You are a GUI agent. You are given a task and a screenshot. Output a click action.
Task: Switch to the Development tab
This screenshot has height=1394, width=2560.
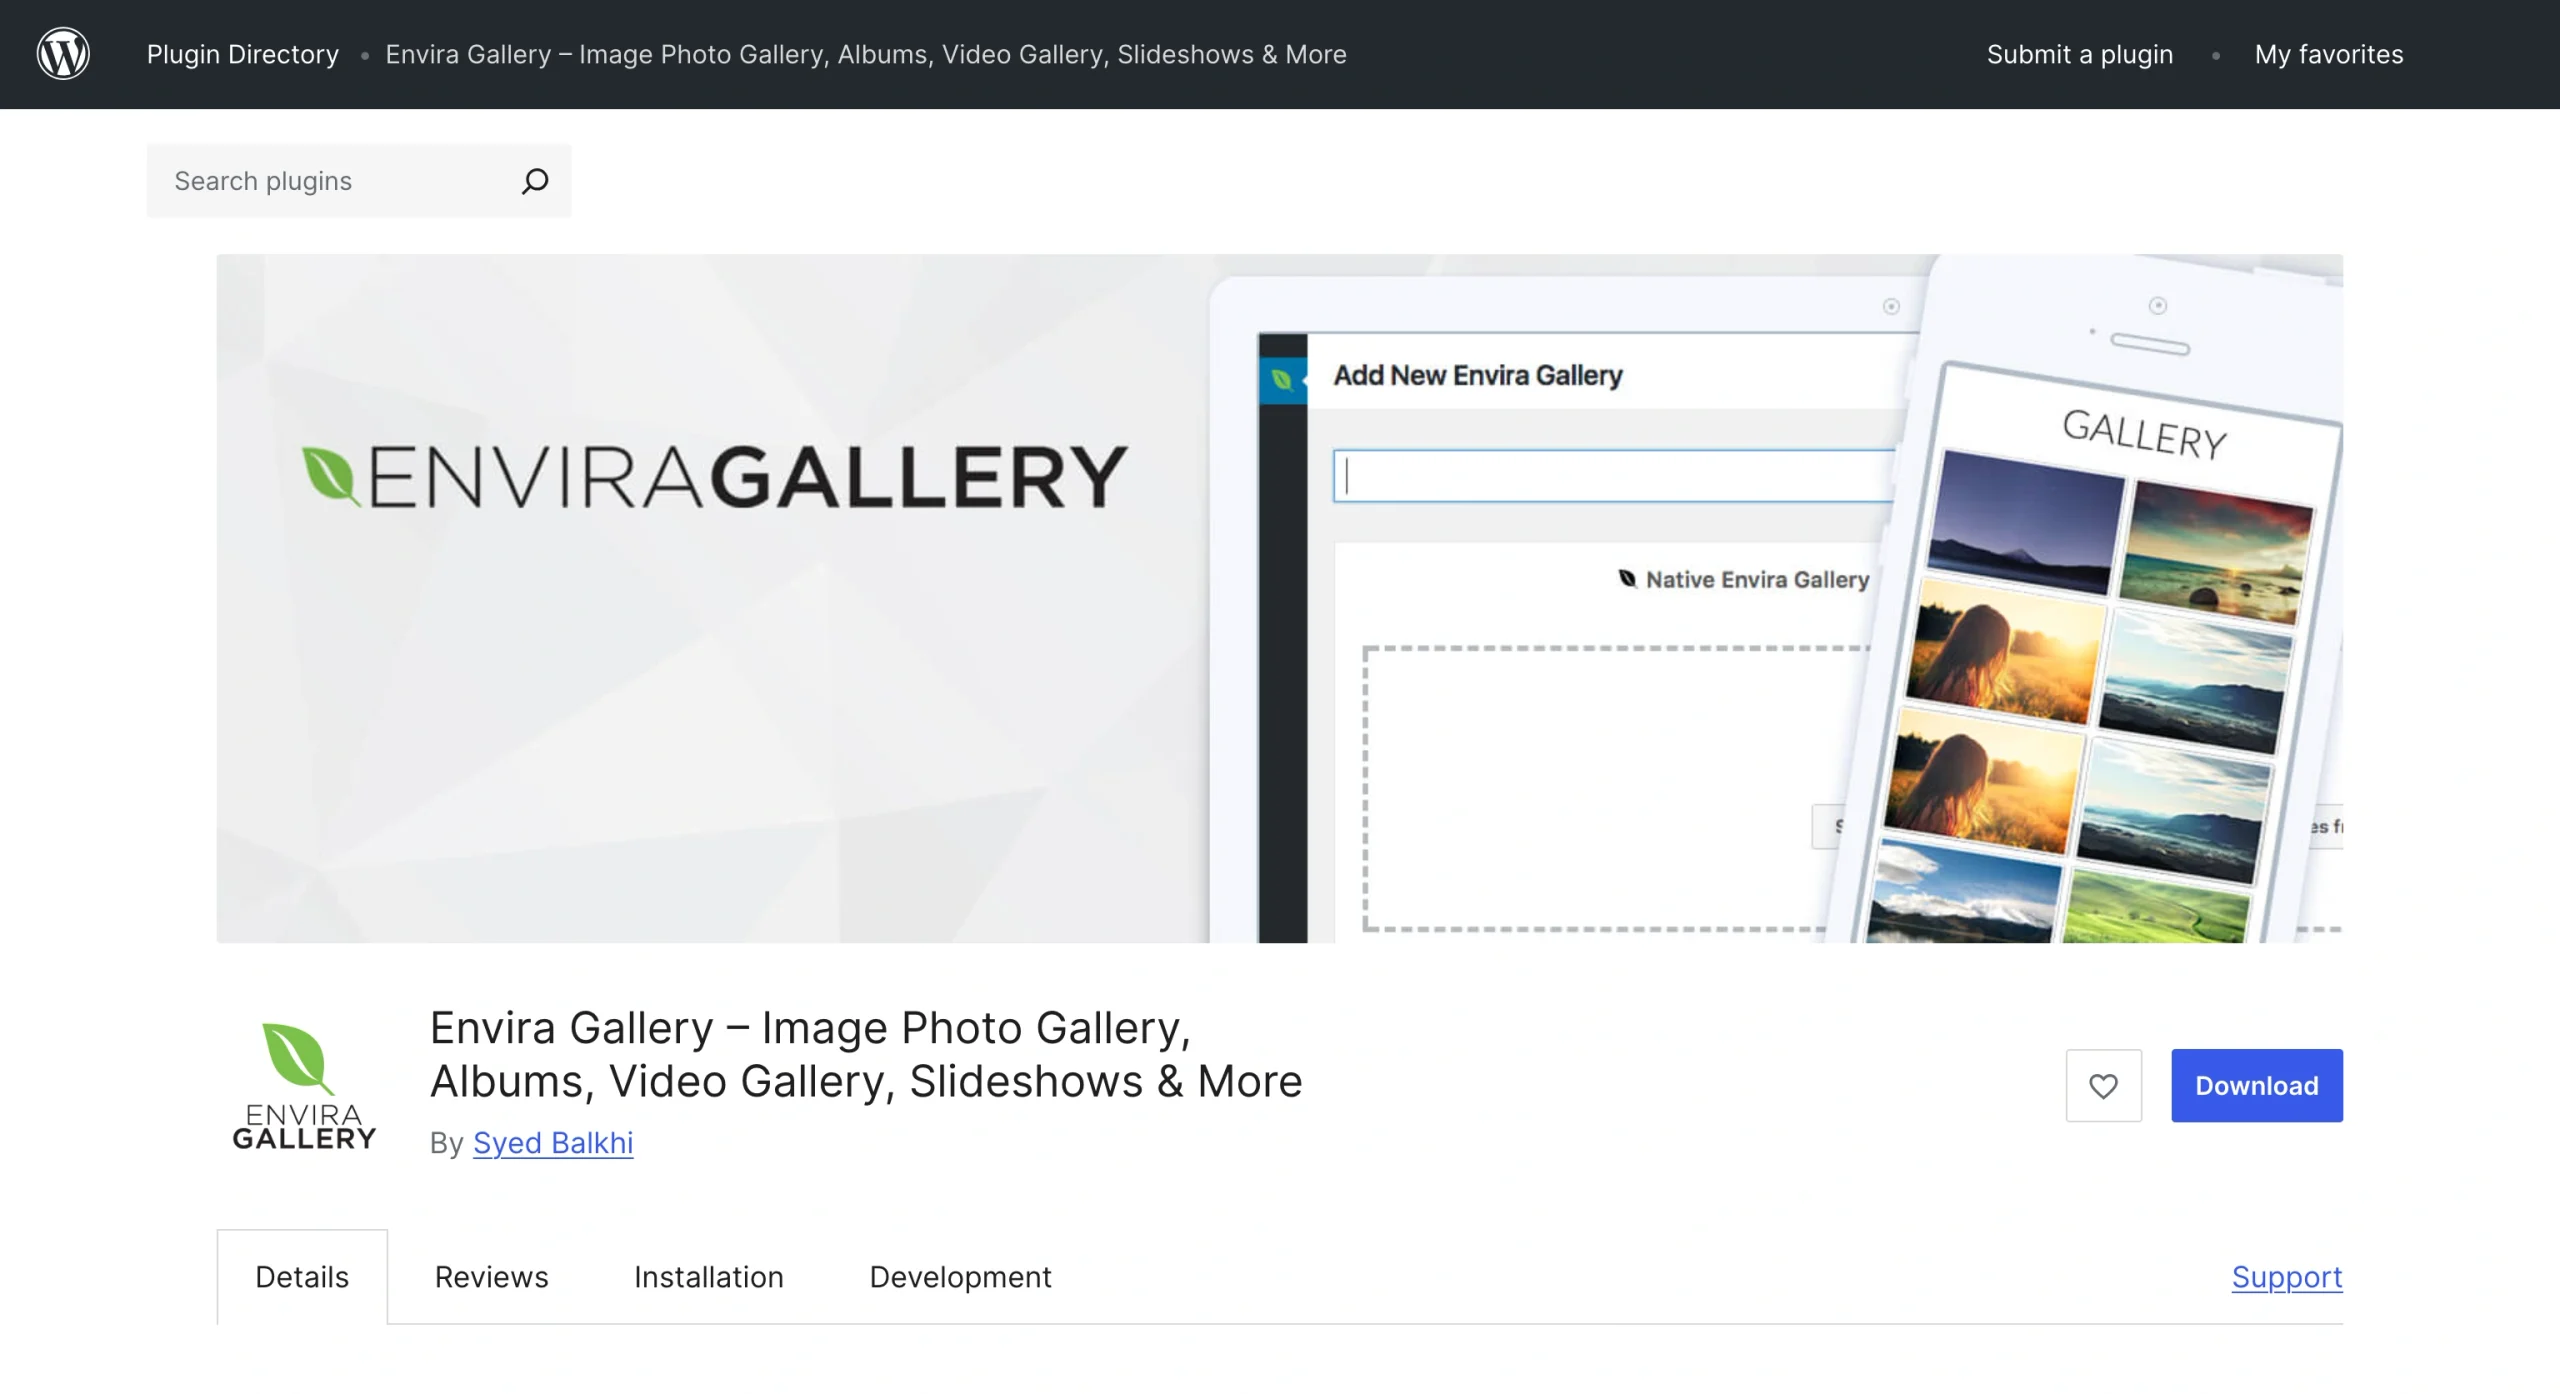[960, 1277]
